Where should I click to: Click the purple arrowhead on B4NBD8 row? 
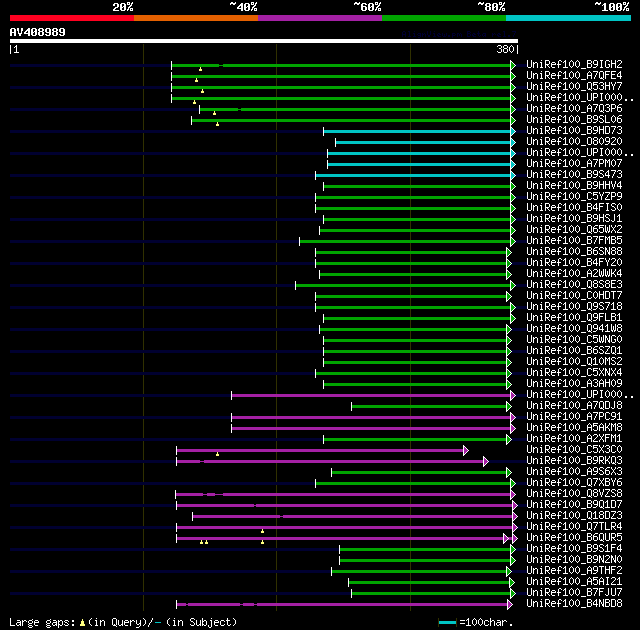(509, 605)
